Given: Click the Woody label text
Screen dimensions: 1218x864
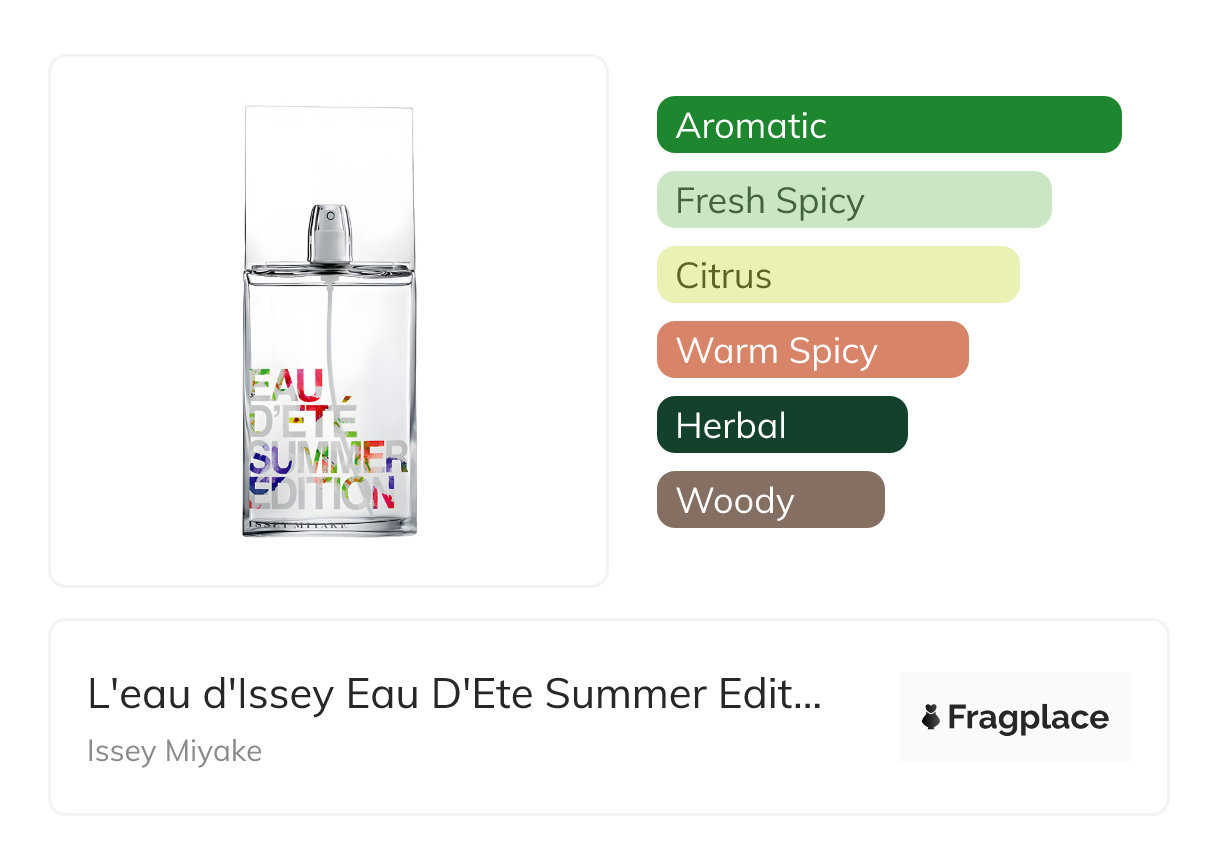Looking at the screenshot, I should pos(735,502).
